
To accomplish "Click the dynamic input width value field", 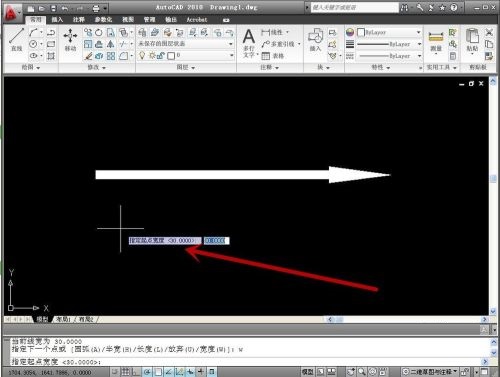I will [217, 240].
